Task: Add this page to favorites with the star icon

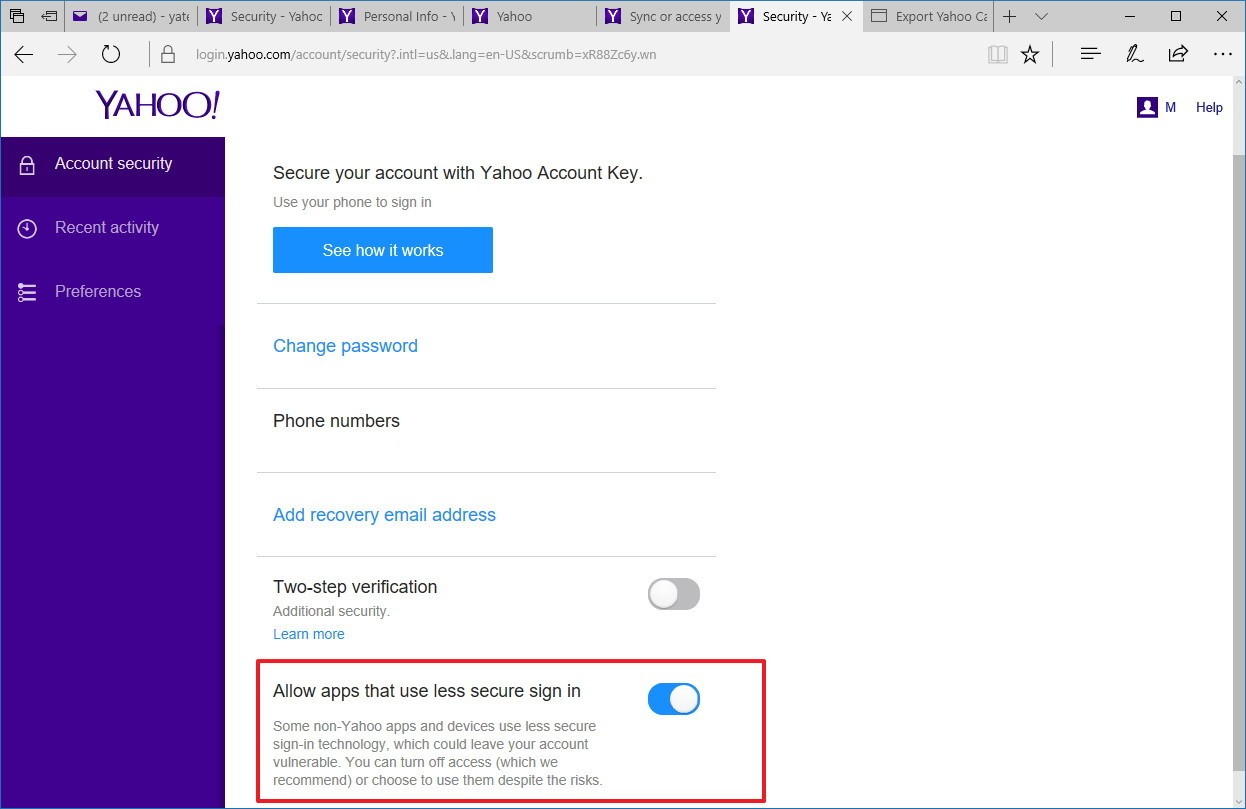Action: pyautogui.click(x=1030, y=54)
